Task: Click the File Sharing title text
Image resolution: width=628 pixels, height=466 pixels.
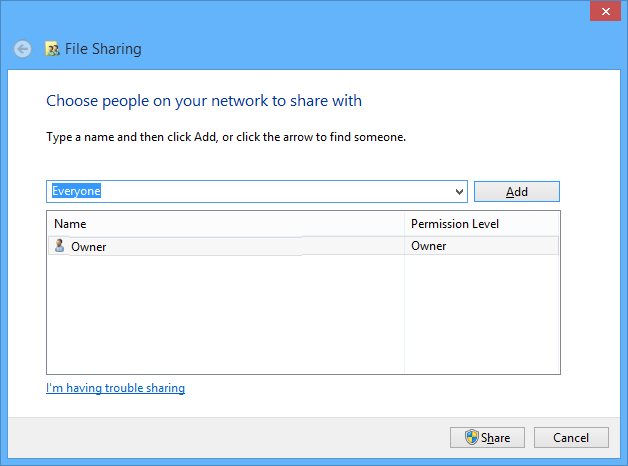Action: tap(103, 49)
